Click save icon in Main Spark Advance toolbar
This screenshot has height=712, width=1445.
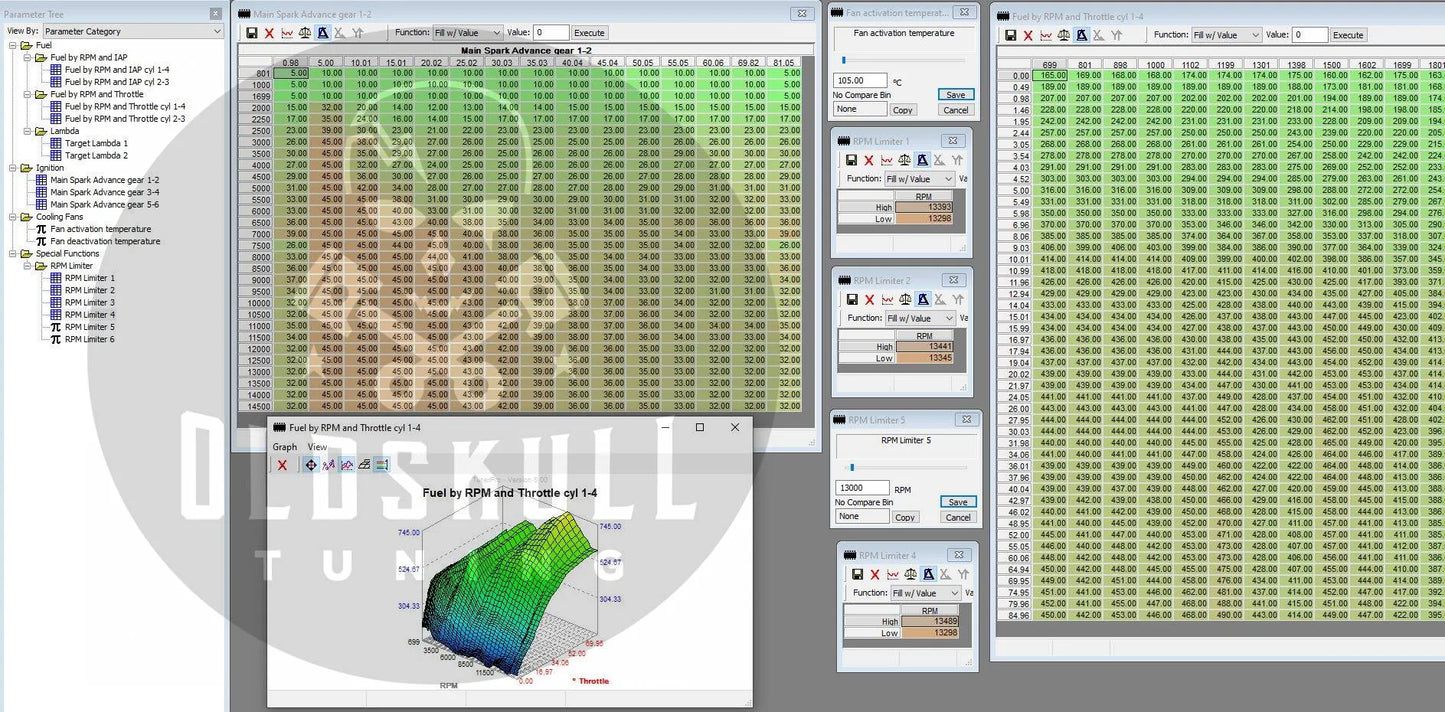252,33
